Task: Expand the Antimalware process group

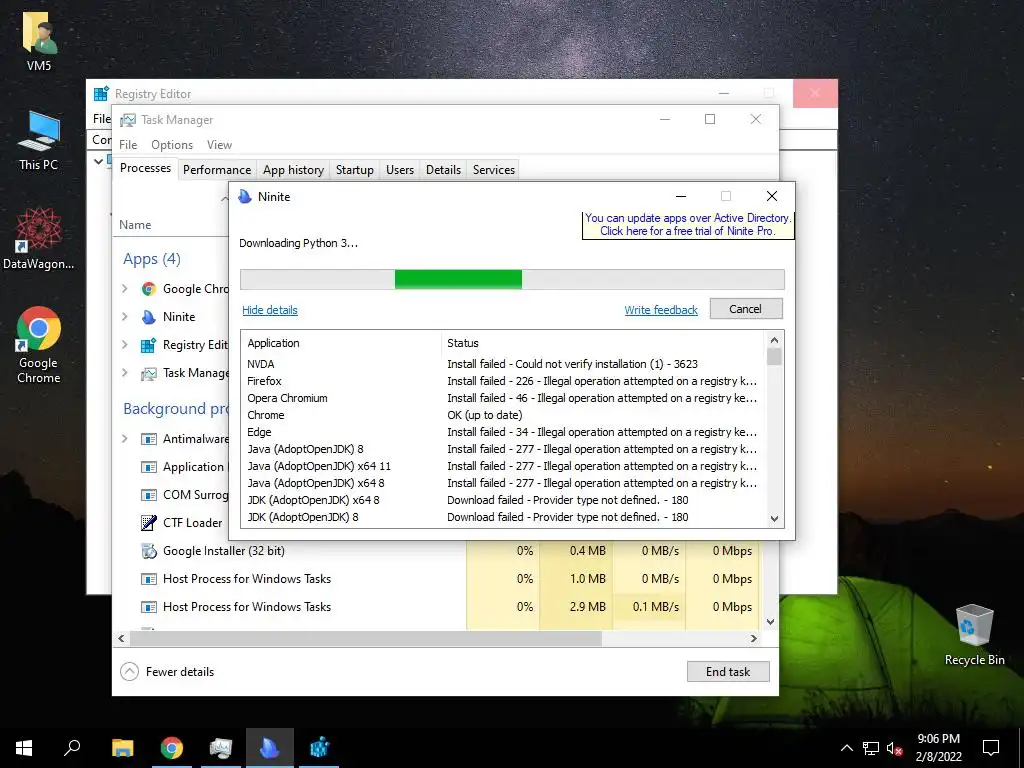Action: 125,439
